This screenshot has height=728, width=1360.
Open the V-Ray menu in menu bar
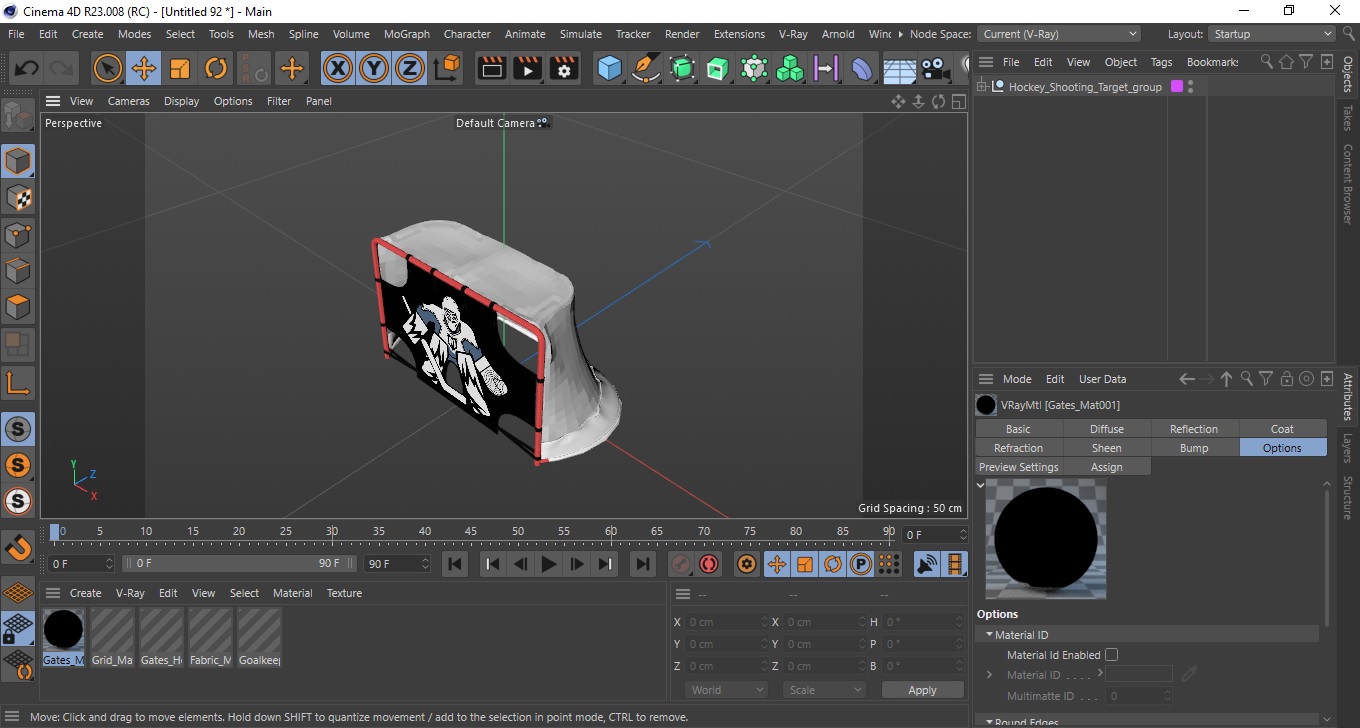pos(793,34)
